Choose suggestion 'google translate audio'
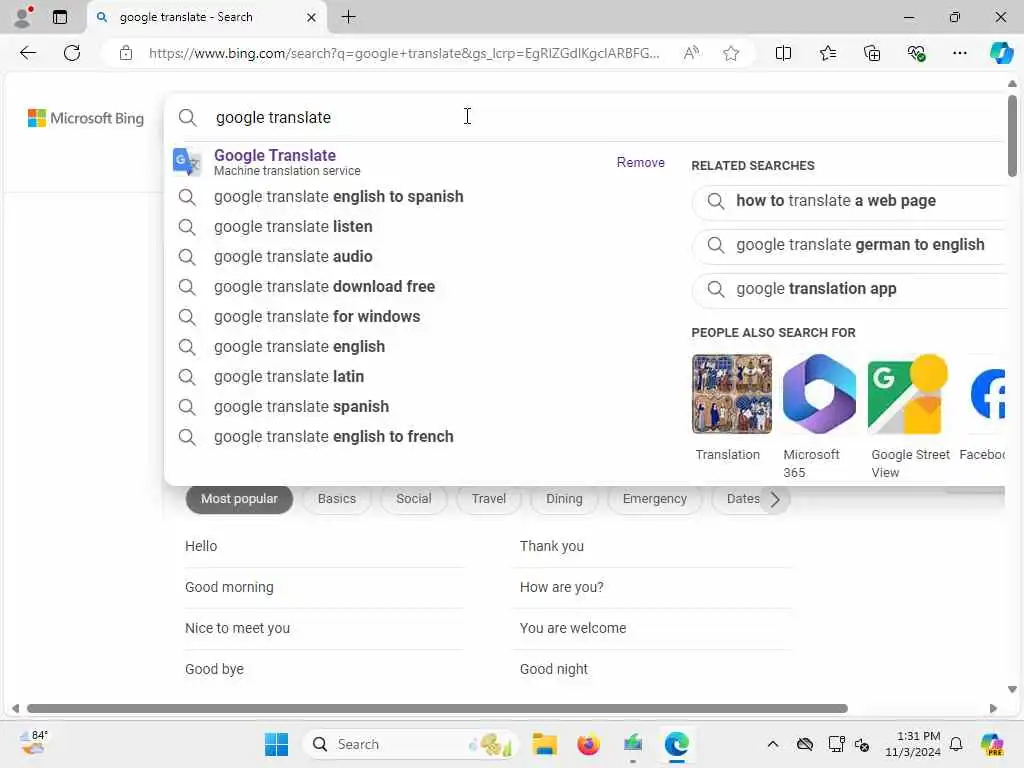The height and width of the screenshot is (768, 1024). 293,257
